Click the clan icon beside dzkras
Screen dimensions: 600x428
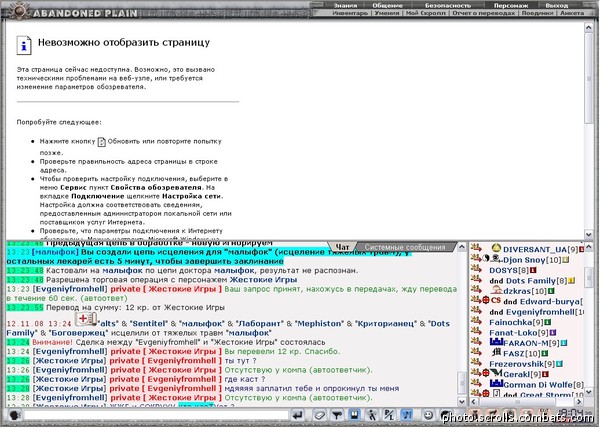497,289
